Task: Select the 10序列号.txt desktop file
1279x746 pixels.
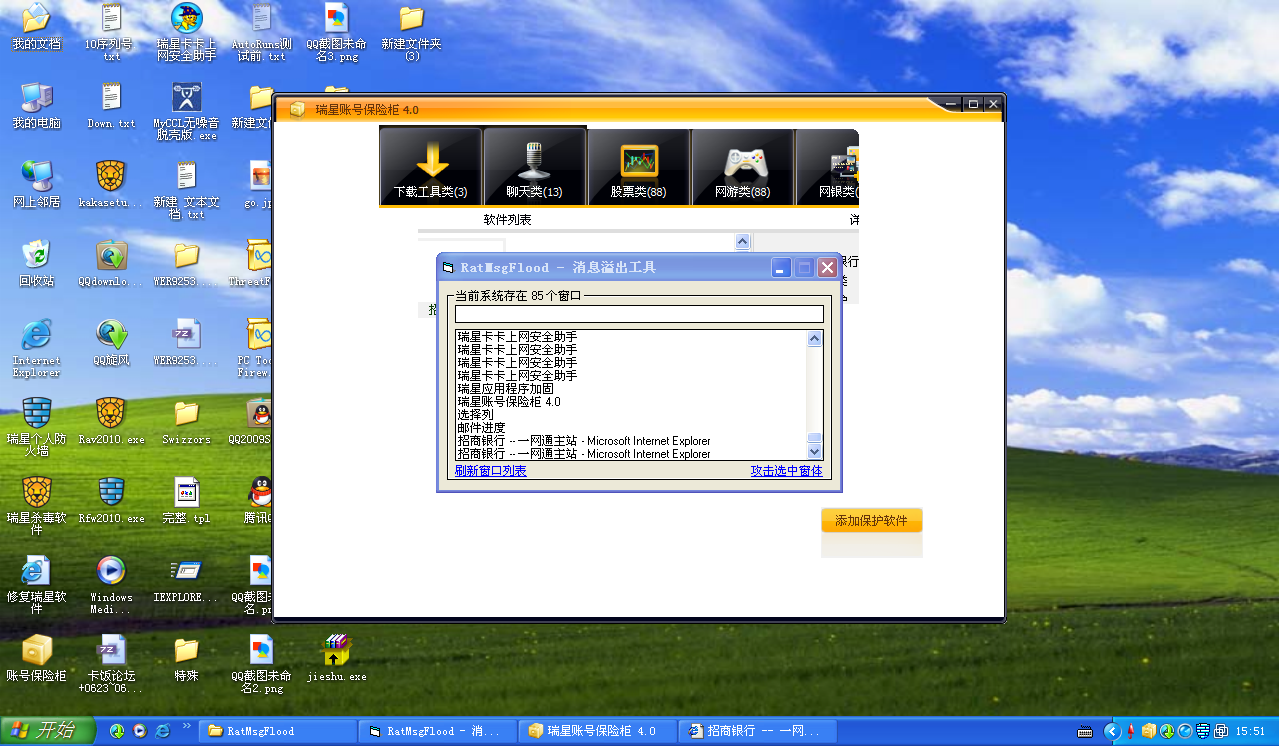Action: click(111, 32)
